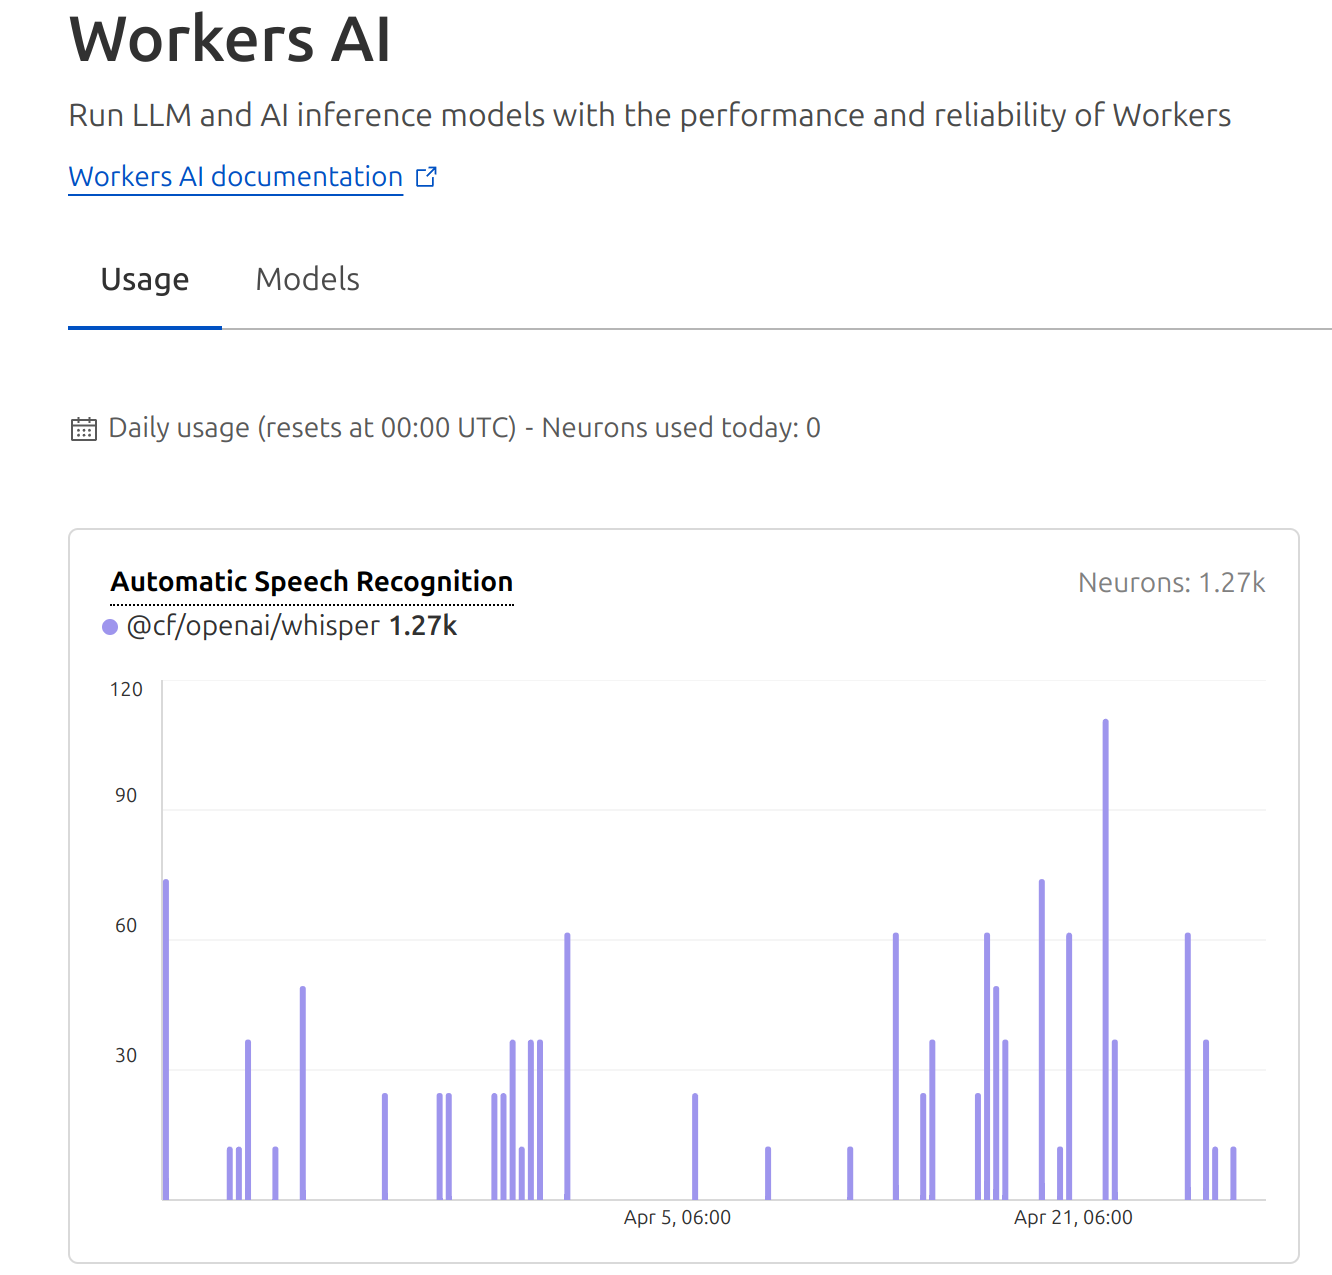Click the 30 label on the y-axis
Screen dimensions: 1332x1275
point(126,1056)
